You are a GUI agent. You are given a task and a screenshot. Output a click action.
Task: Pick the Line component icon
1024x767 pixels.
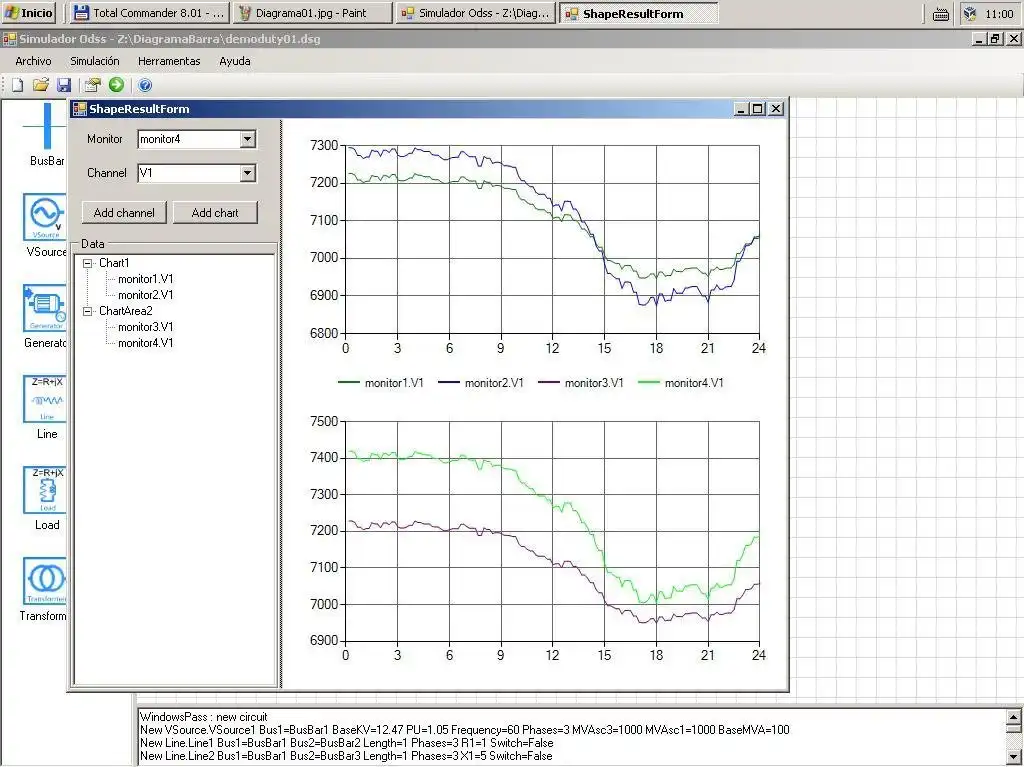tap(46, 399)
